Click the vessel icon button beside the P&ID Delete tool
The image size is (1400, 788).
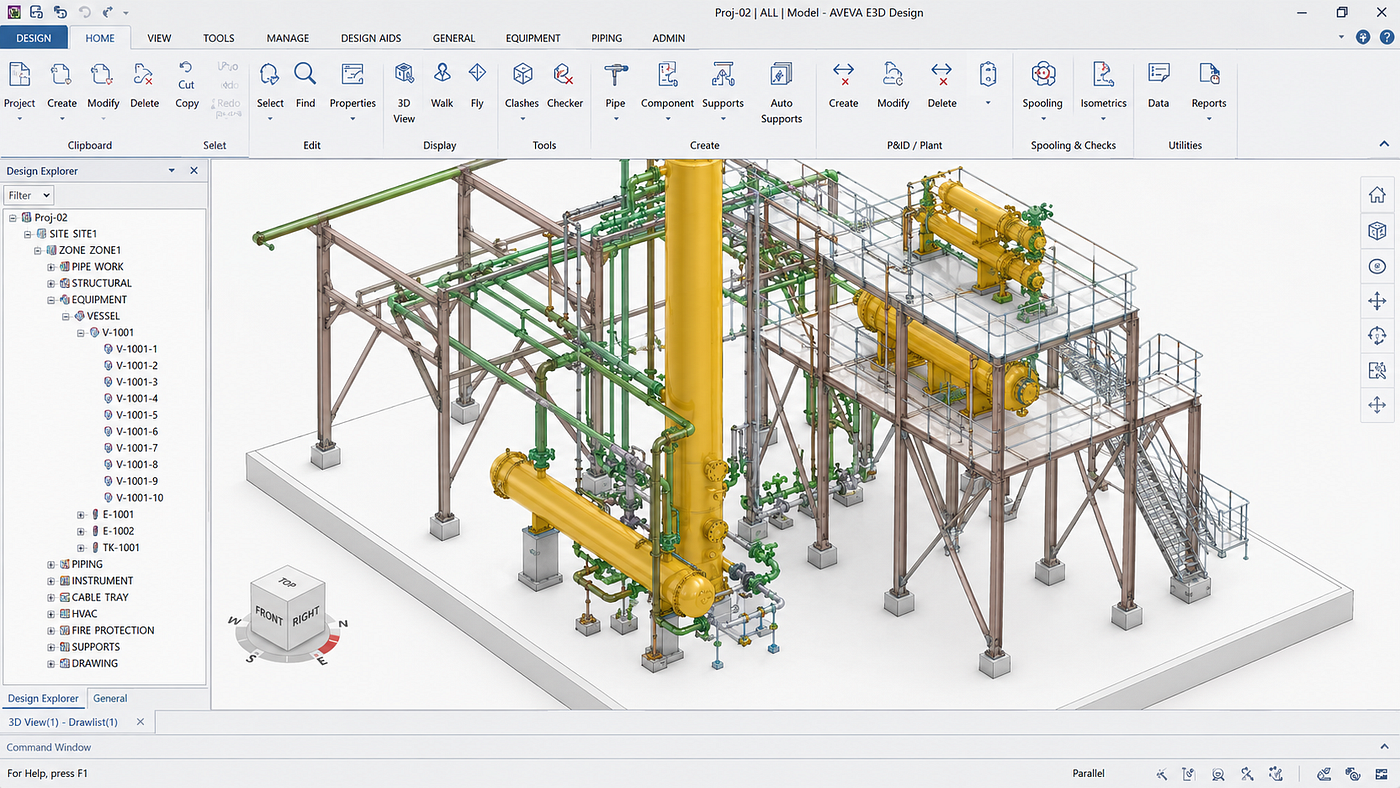988,75
